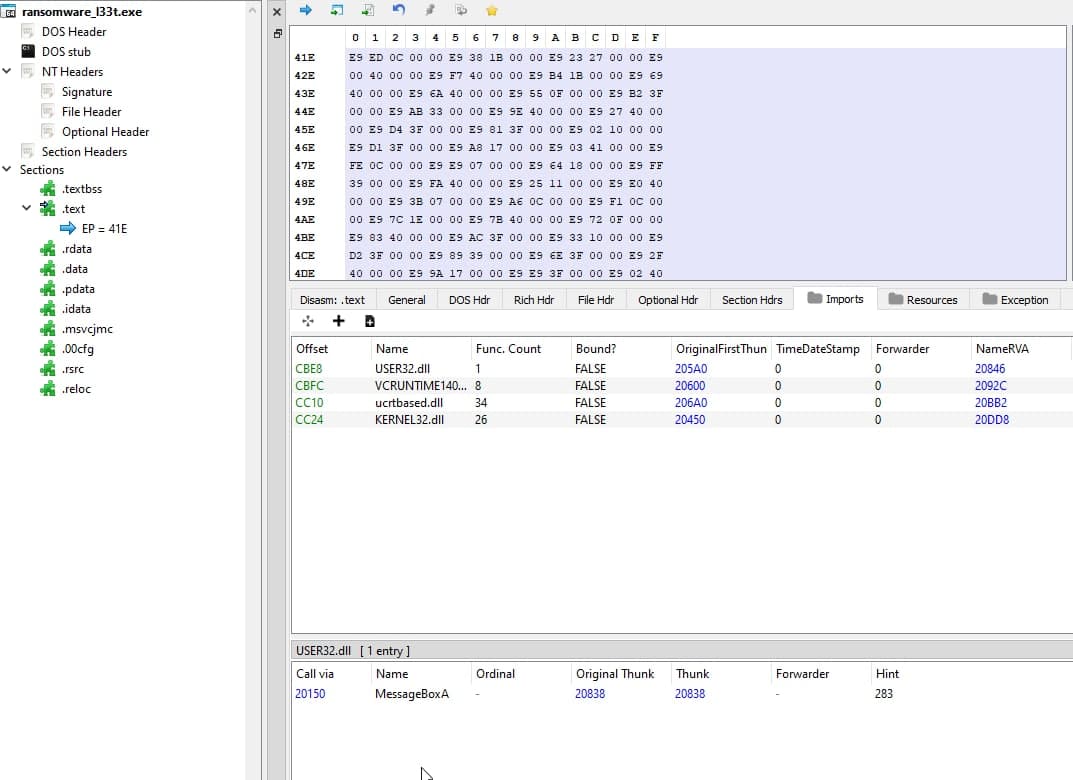Collapse the NT Headers tree node
Screen dimensions: 1073x780
tap(8, 72)
